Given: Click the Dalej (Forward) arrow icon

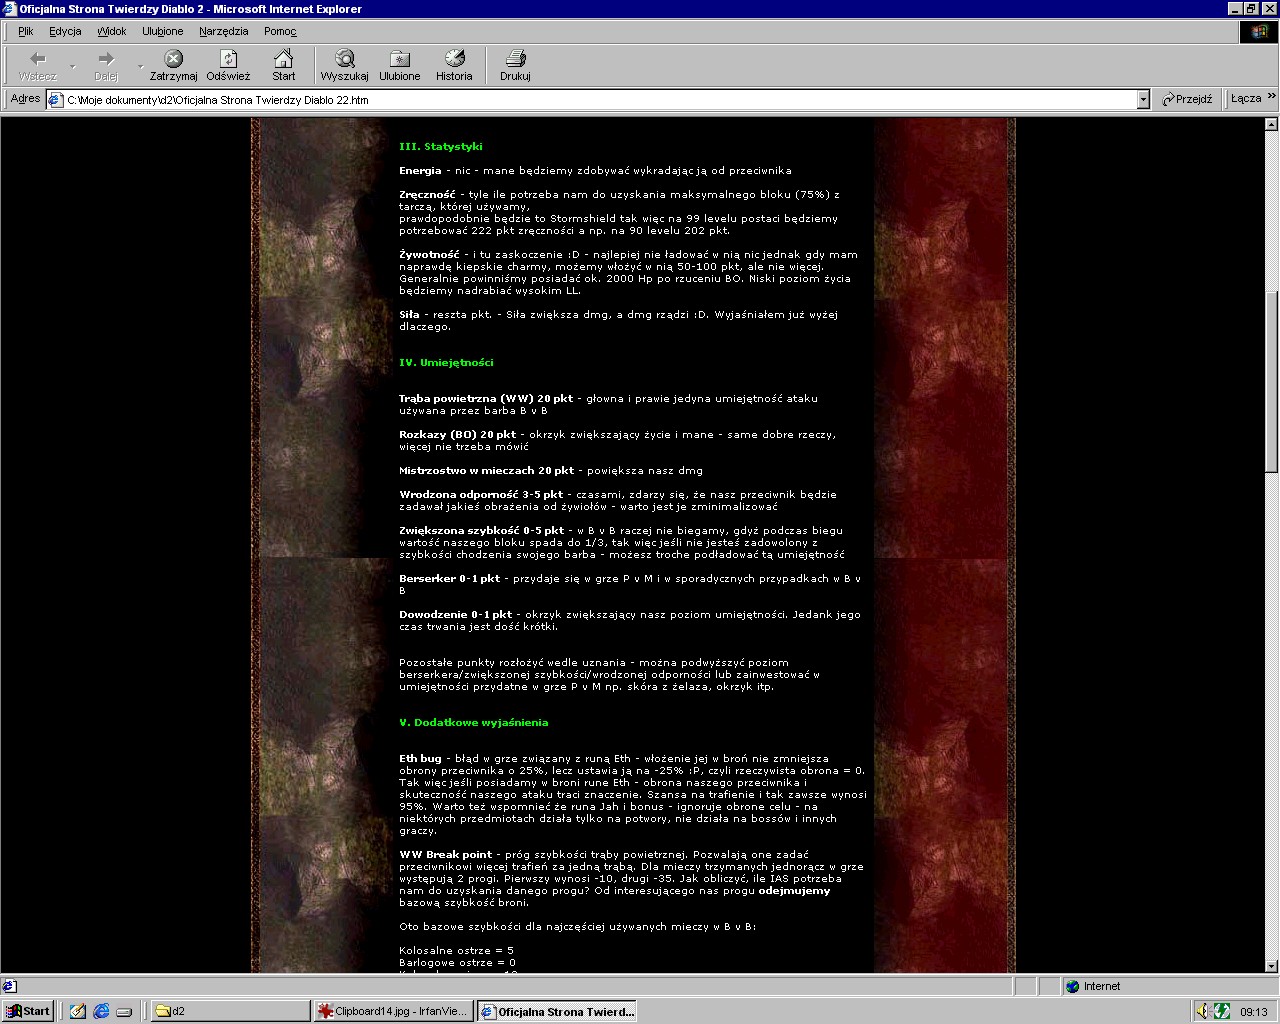Looking at the screenshot, I should [x=105, y=59].
